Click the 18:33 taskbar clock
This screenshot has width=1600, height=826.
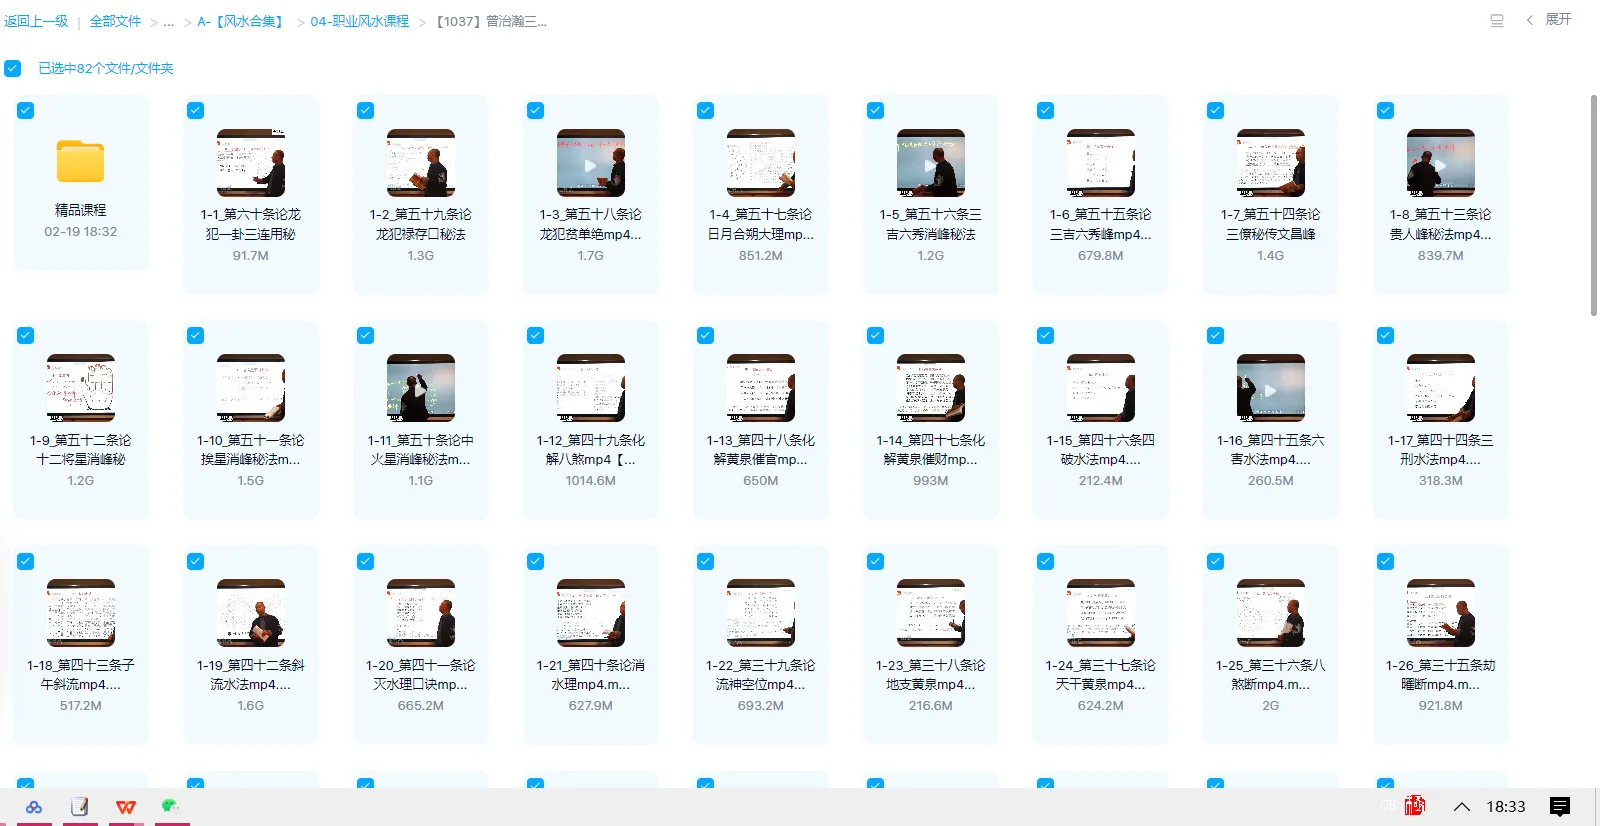(1506, 807)
